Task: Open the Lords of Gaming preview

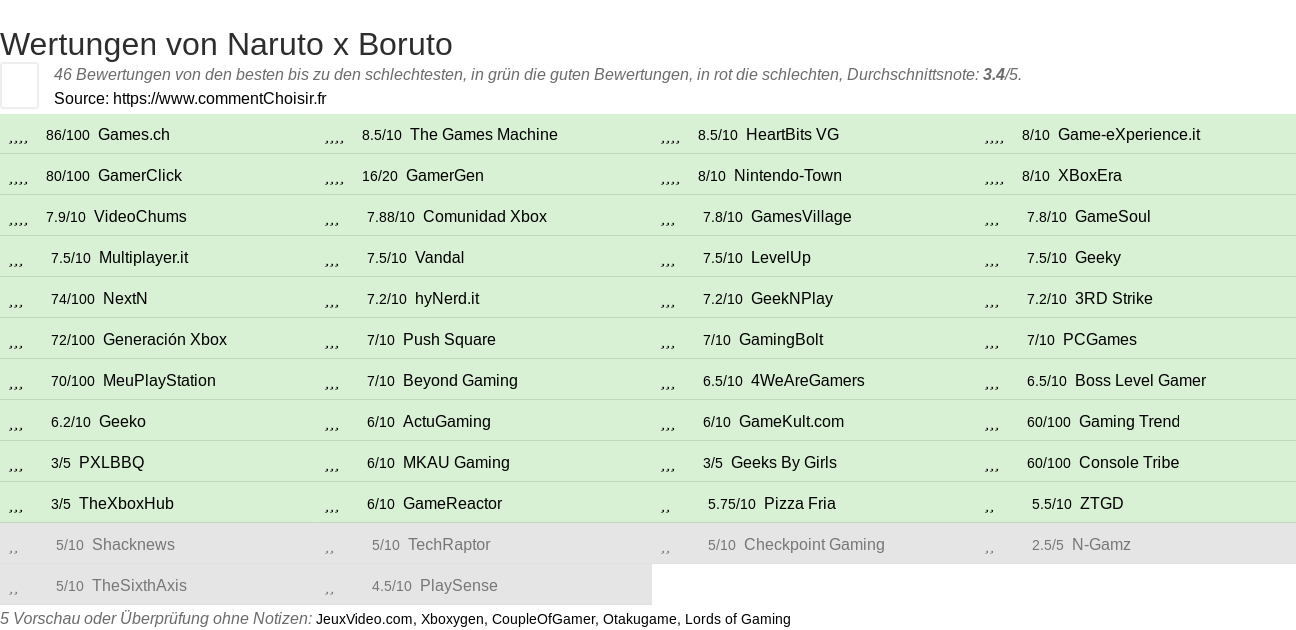Action: coord(737,619)
